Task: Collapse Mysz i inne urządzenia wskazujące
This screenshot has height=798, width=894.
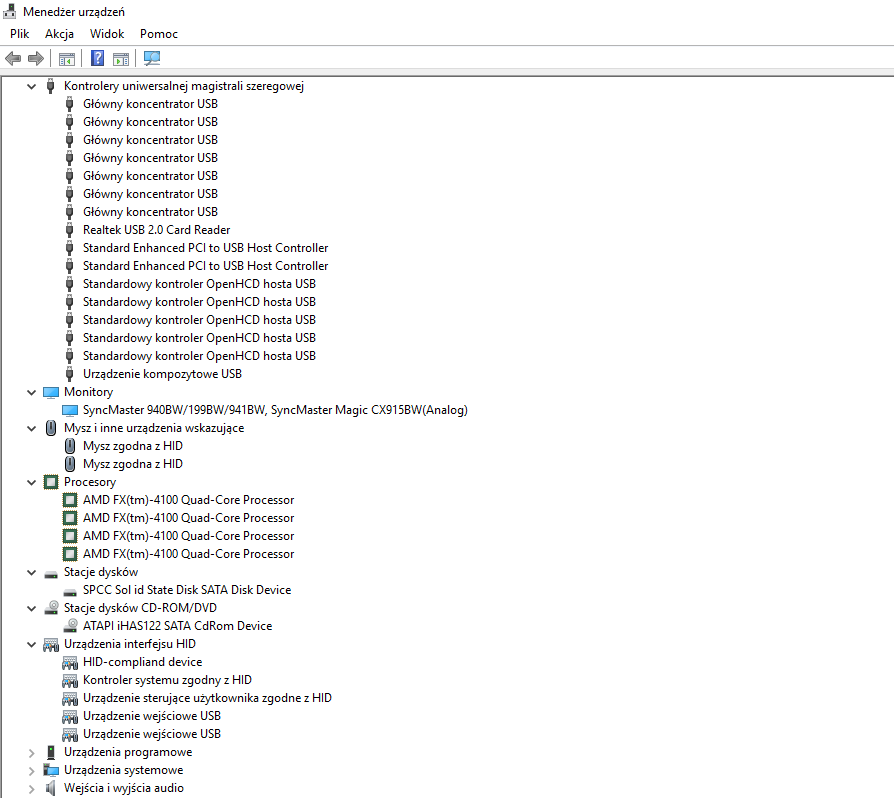Action: (x=31, y=429)
